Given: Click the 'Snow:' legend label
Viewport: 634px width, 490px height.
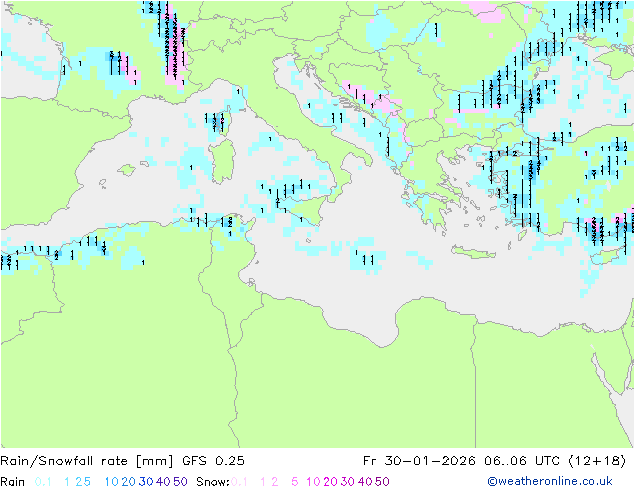Looking at the screenshot, I should coord(213,482).
